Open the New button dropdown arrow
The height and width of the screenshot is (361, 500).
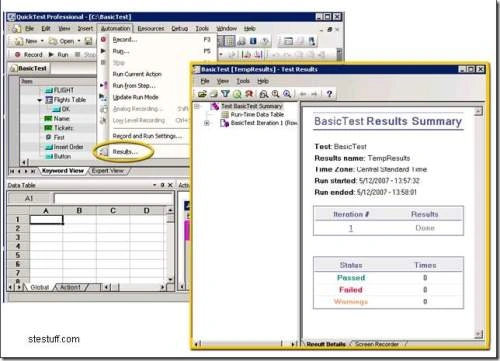pos(42,41)
